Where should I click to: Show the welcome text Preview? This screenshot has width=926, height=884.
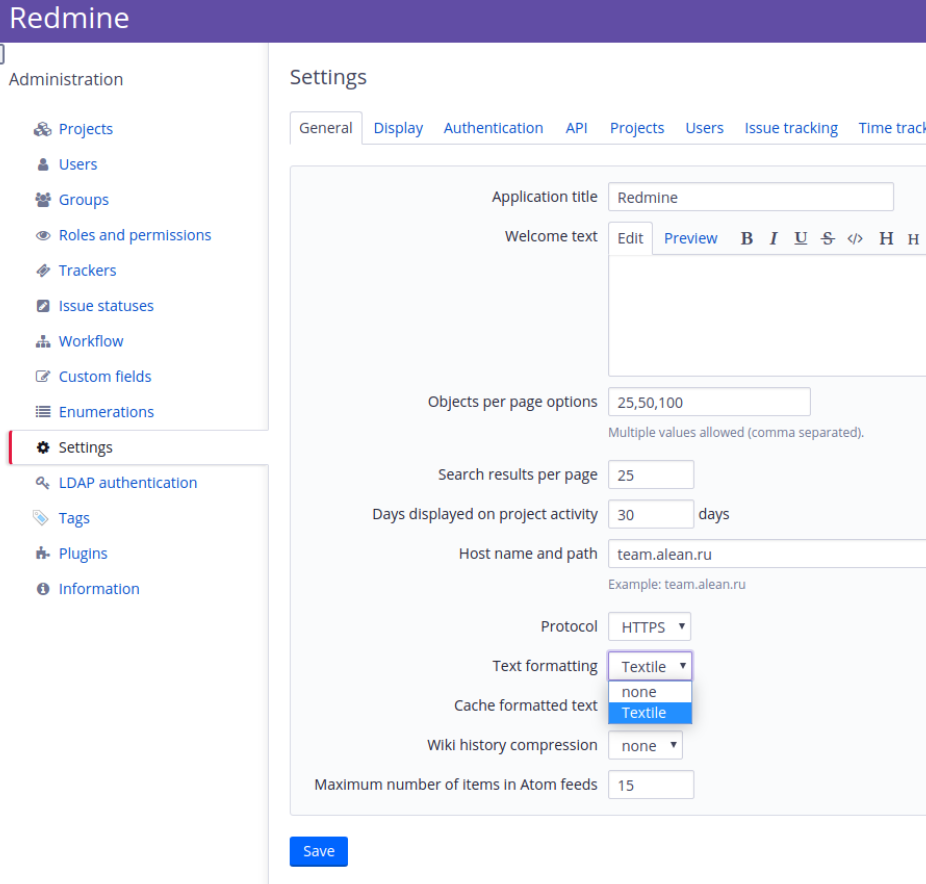pyautogui.click(x=690, y=239)
